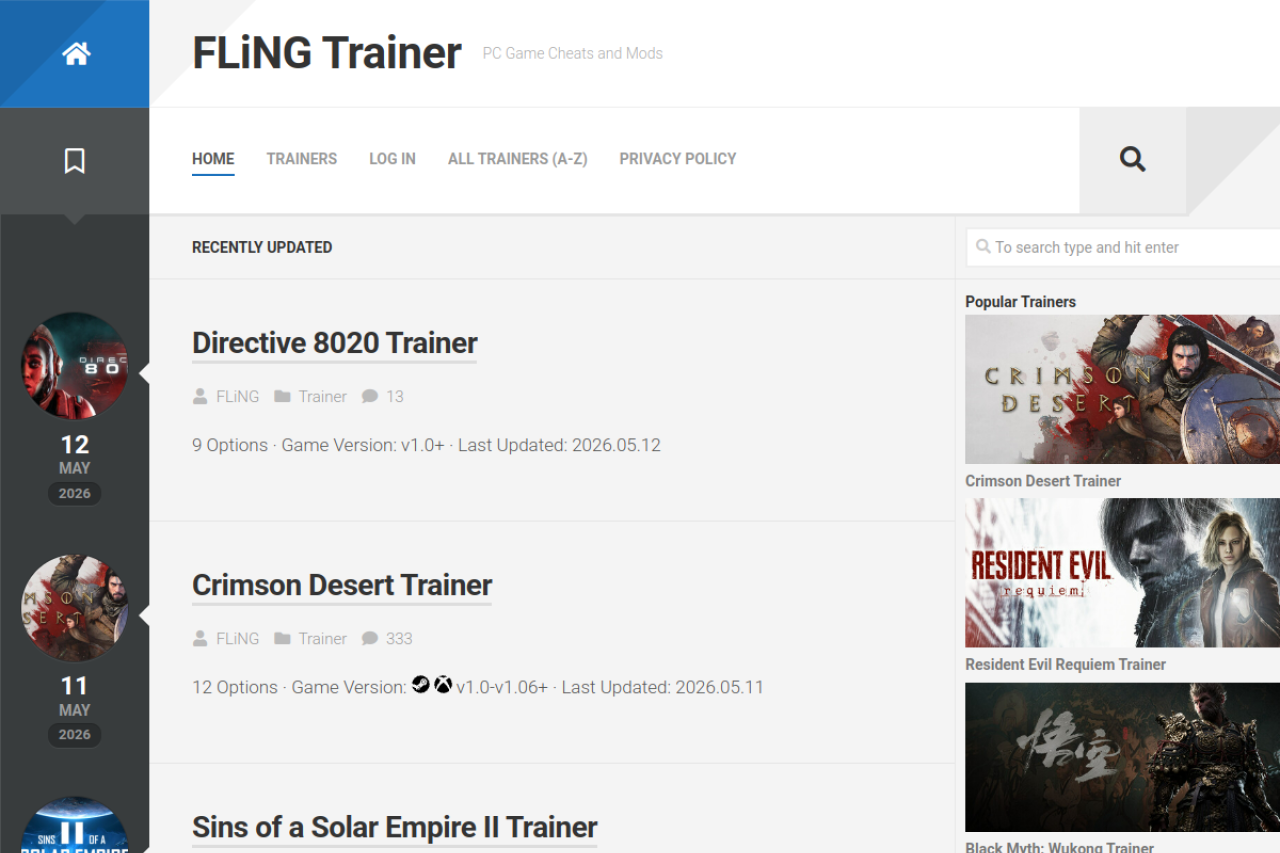Open the search magnifier button

click(x=1132, y=159)
